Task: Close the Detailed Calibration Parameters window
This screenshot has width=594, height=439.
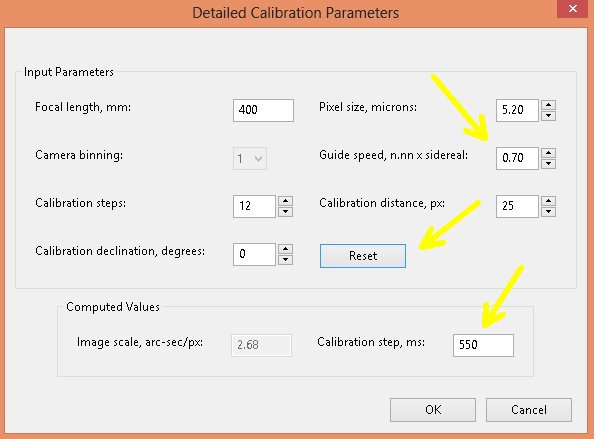Action: pos(573,9)
